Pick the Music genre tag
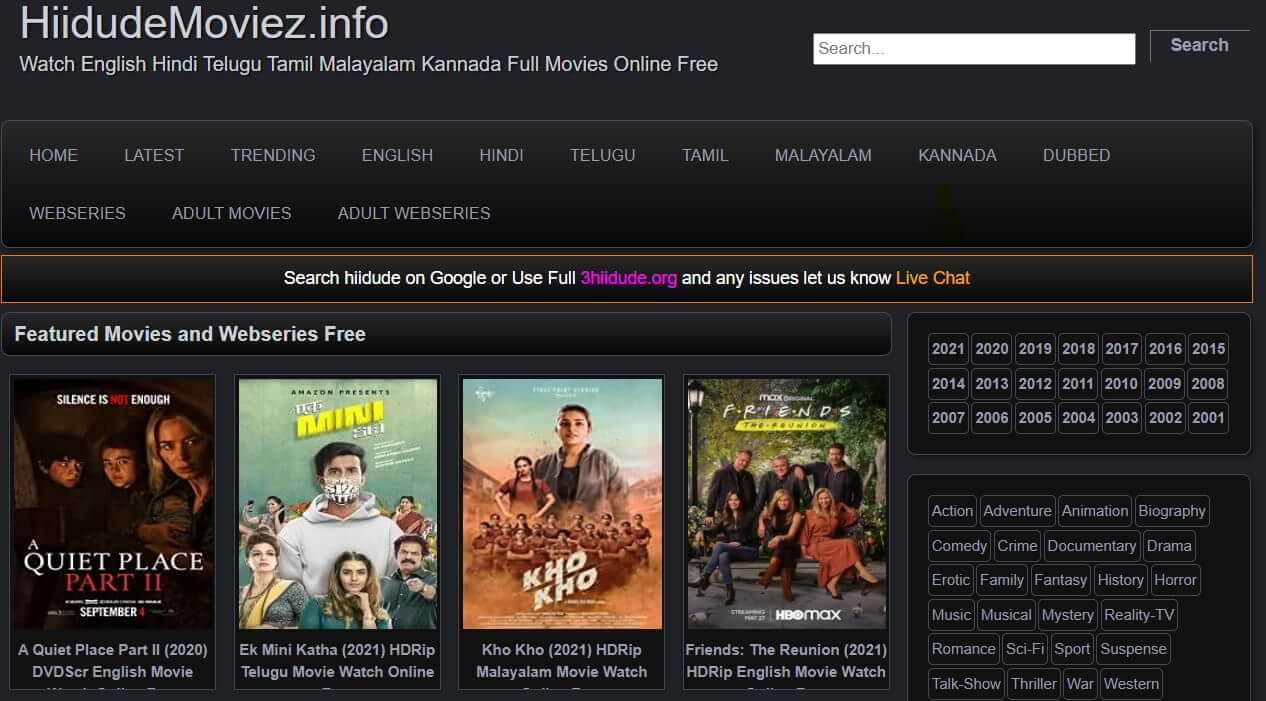This screenshot has height=701, width=1266. click(951, 615)
